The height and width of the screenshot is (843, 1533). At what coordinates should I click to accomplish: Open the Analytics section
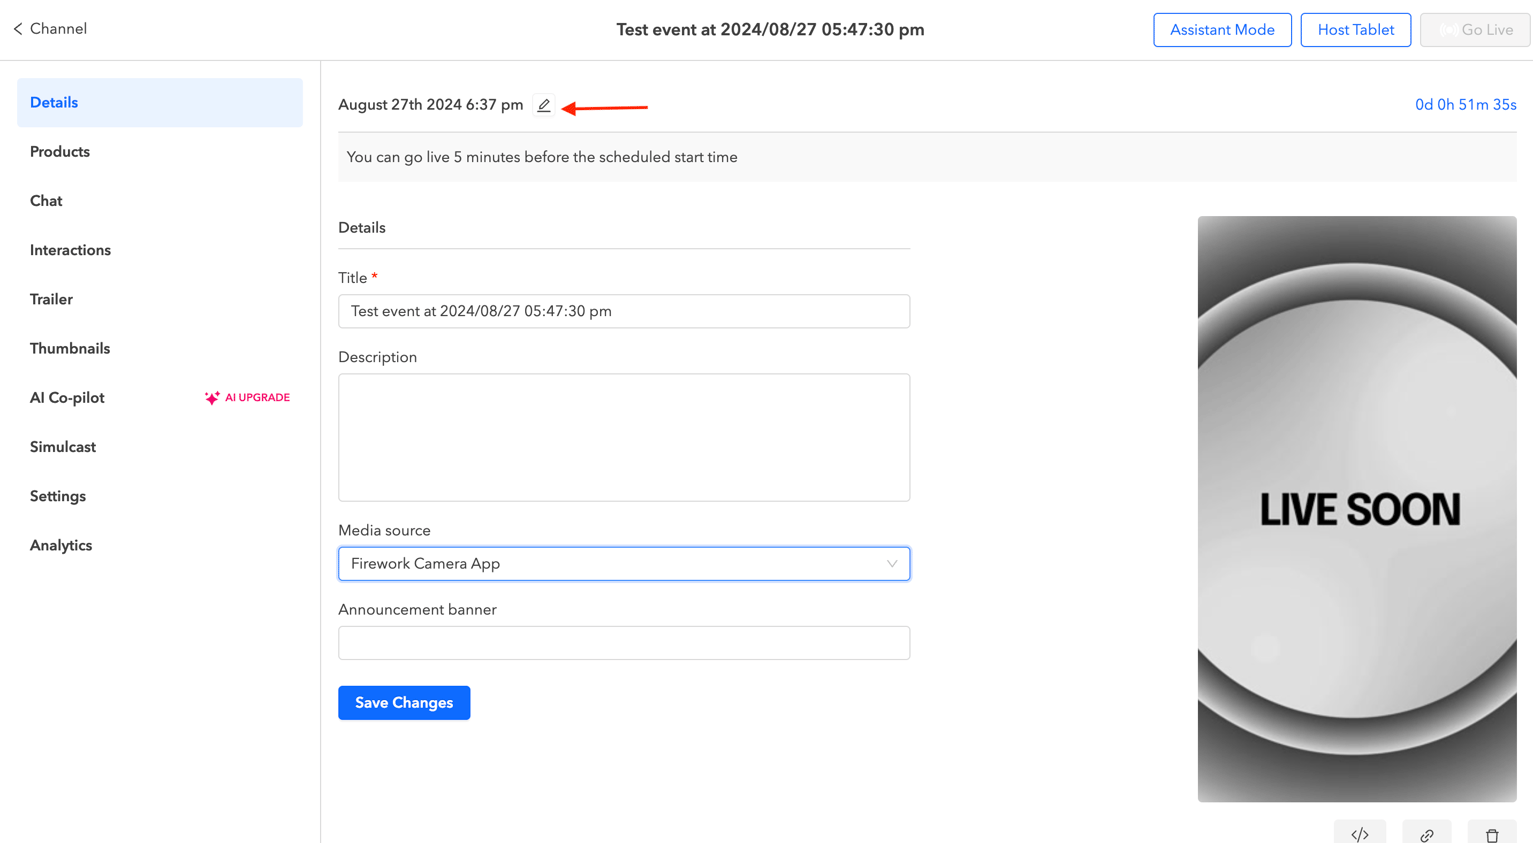[x=61, y=545]
